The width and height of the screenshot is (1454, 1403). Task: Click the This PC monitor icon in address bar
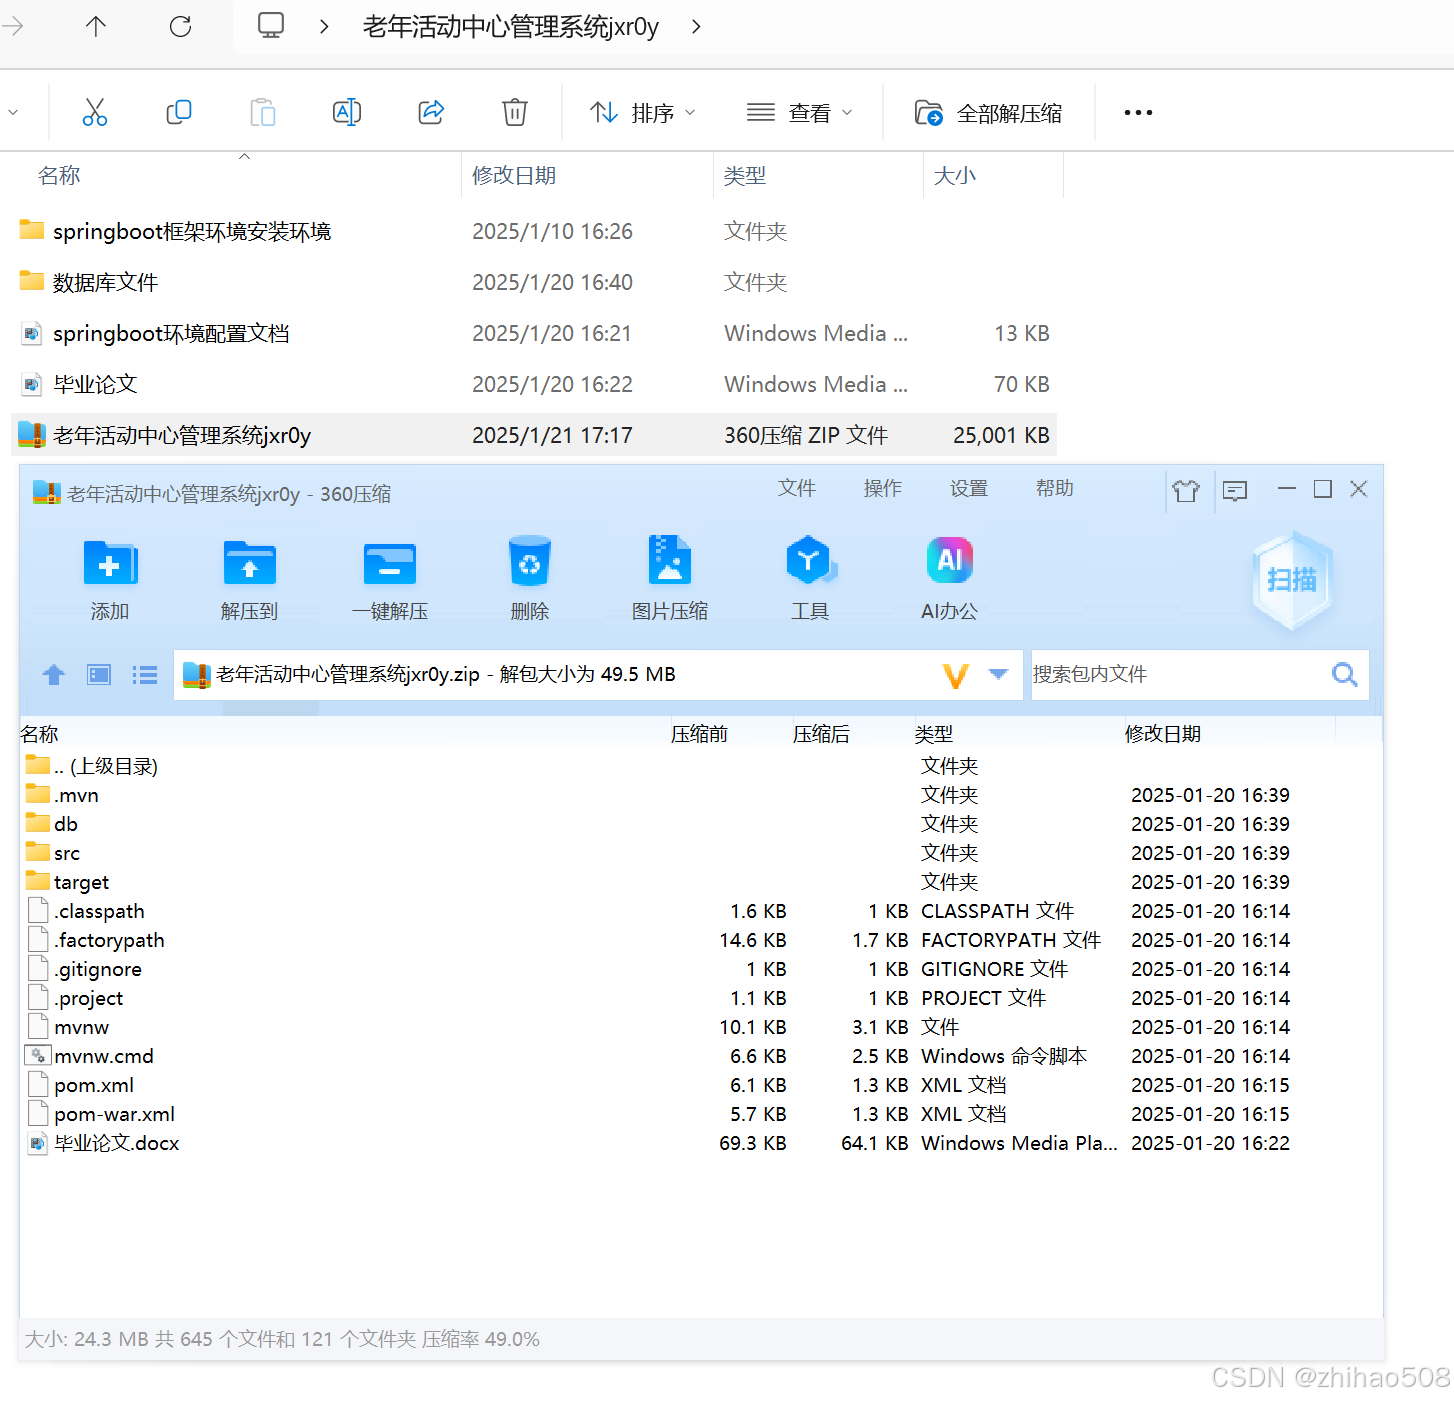(x=271, y=25)
